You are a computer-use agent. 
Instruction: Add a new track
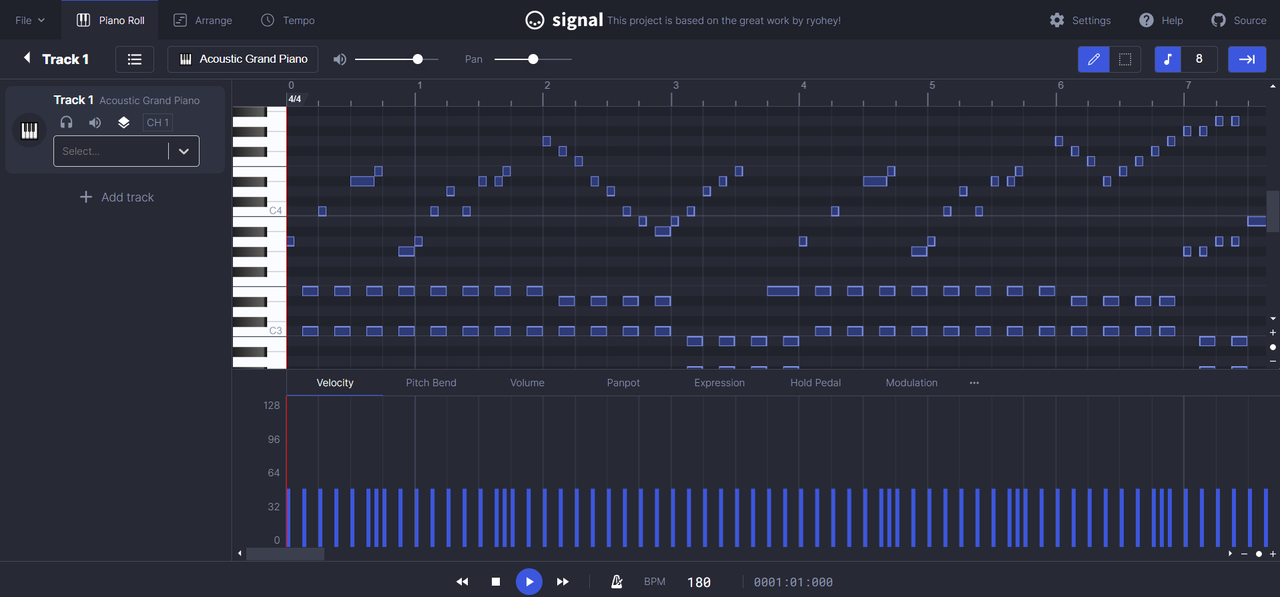click(116, 197)
